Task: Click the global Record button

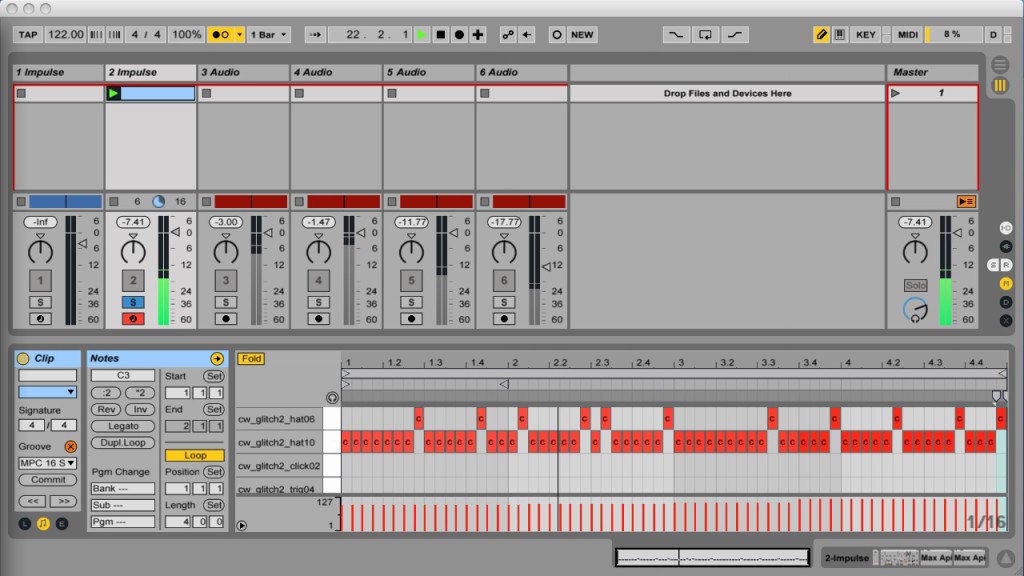Action: point(459,34)
